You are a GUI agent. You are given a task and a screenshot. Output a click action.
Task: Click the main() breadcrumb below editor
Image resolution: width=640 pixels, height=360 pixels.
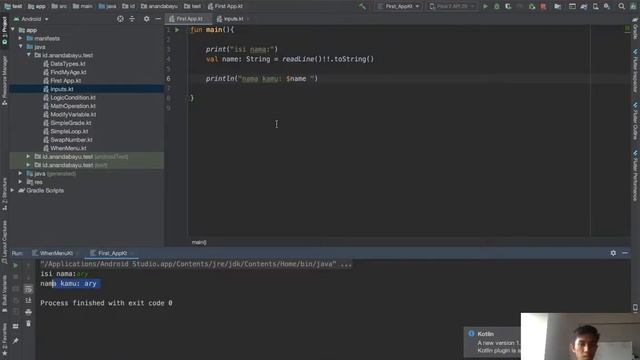point(199,242)
